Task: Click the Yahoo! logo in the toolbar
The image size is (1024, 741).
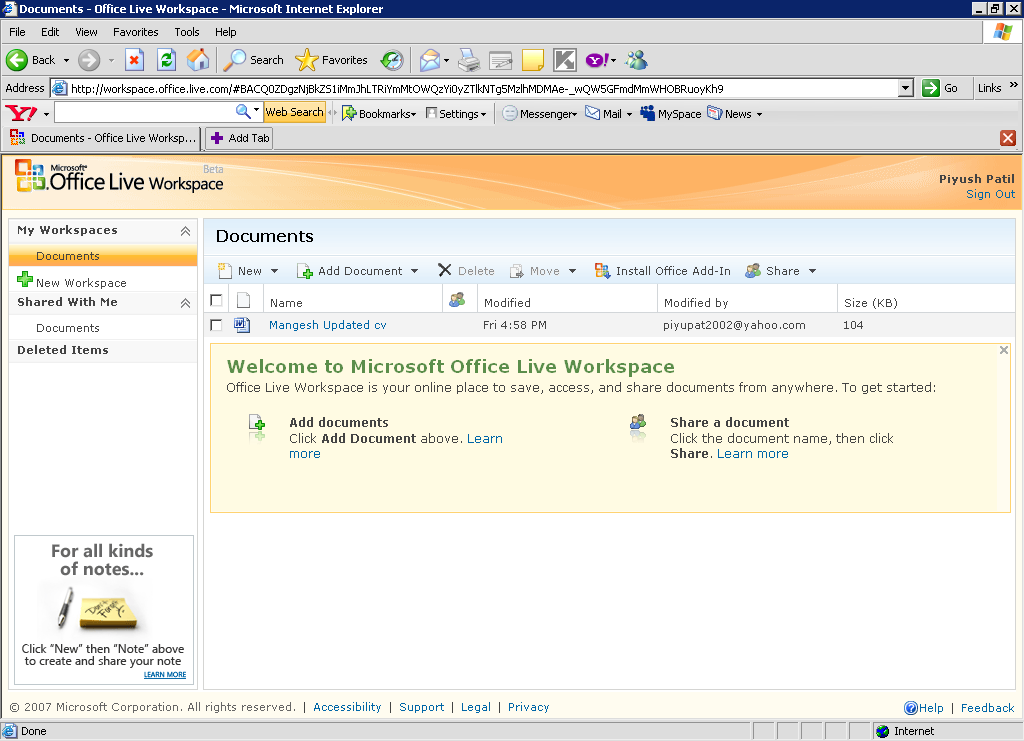Action: pos(21,114)
